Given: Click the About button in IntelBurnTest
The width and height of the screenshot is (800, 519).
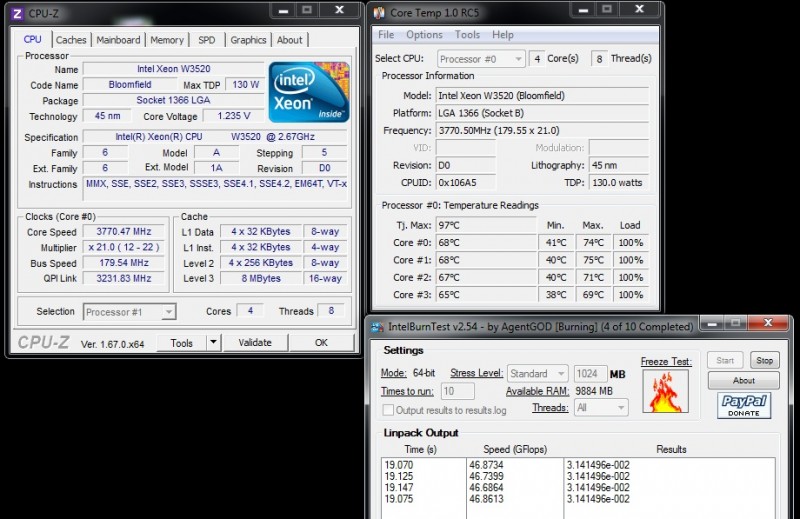Looking at the screenshot, I should click(743, 381).
